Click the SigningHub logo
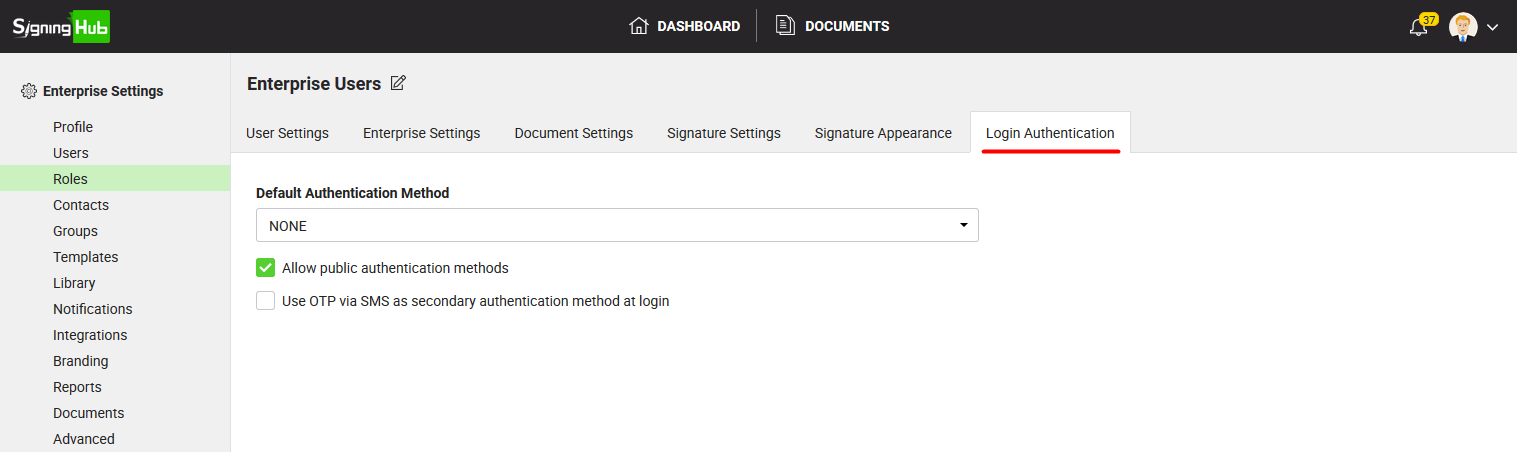Viewport: 1517px width, 452px height. coord(61,27)
